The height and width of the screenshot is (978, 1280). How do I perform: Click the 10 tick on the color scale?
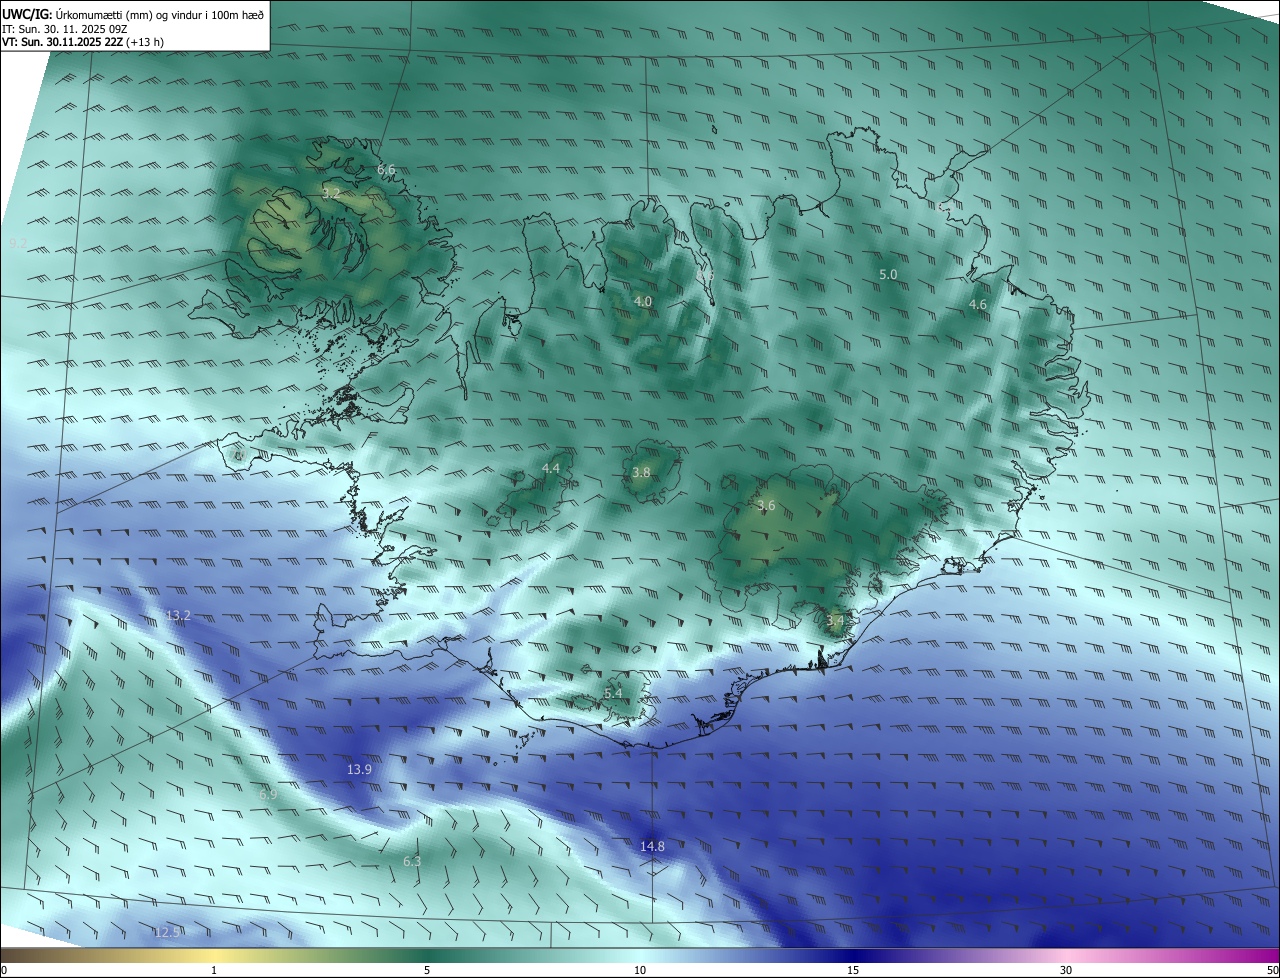(640, 970)
